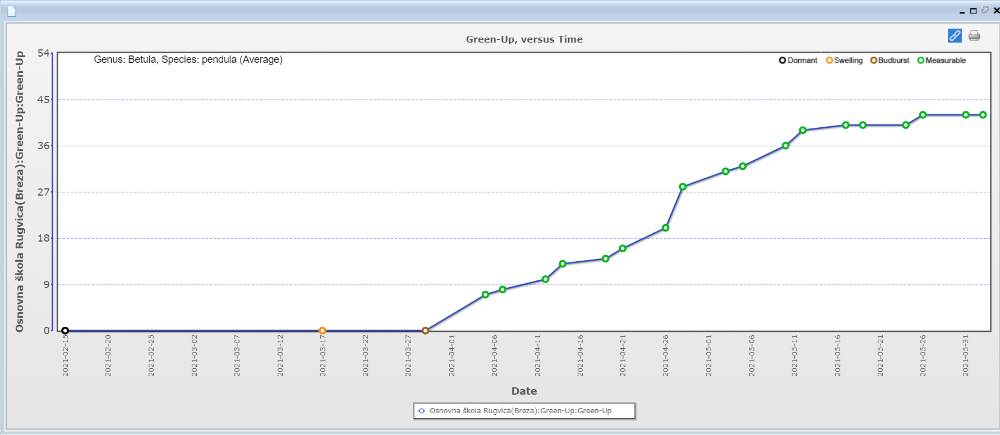Image resolution: width=1000 pixels, height=435 pixels.
Task: Select the last green data point on the line
Action: click(x=983, y=115)
